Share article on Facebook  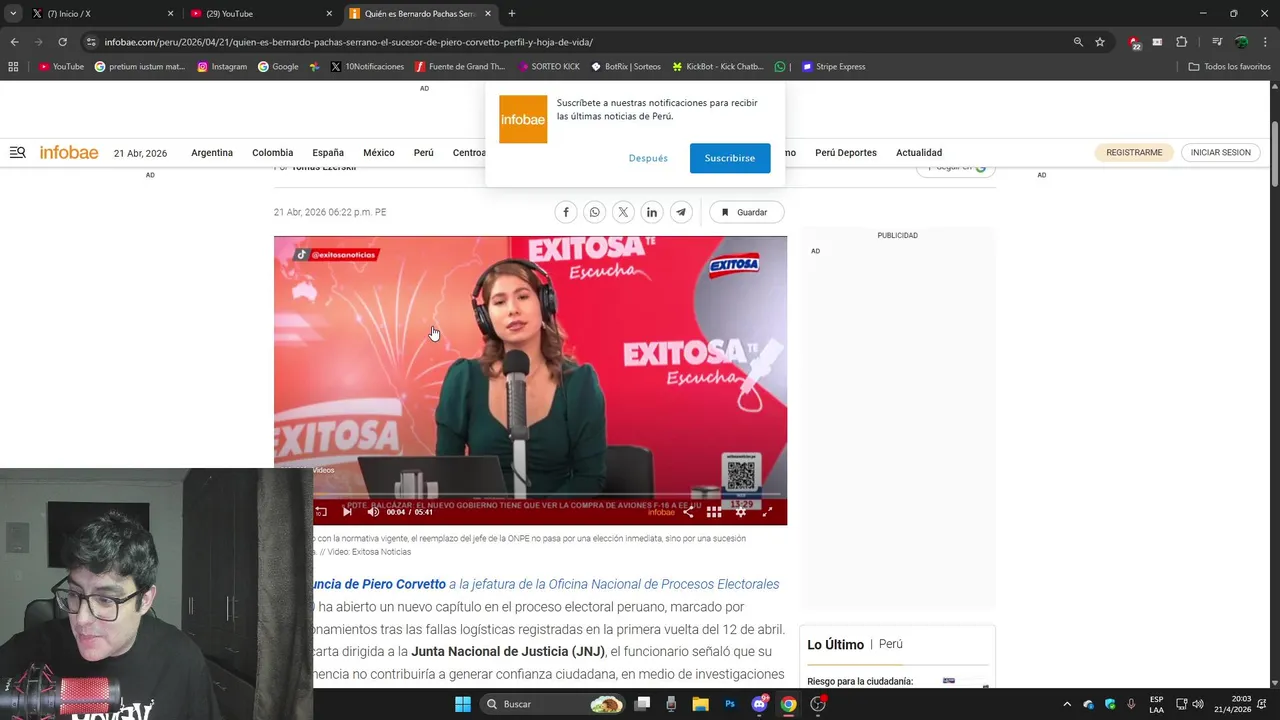tap(566, 212)
